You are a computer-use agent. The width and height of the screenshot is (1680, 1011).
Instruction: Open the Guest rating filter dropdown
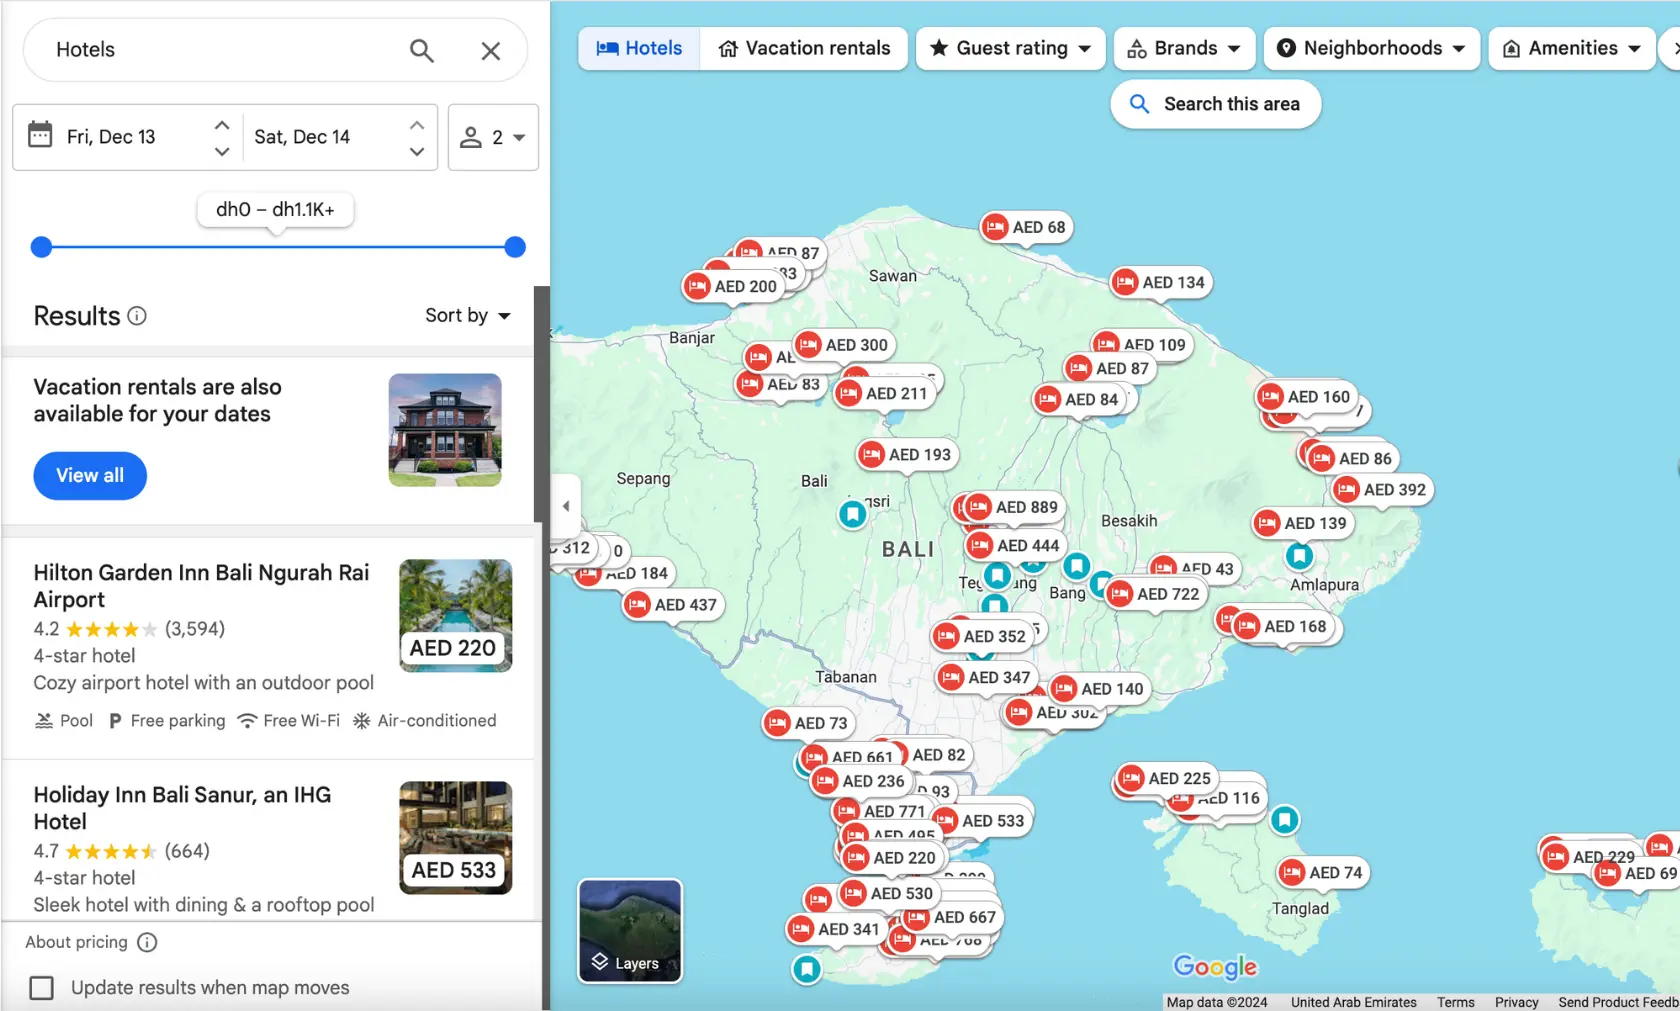click(x=1010, y=48)
